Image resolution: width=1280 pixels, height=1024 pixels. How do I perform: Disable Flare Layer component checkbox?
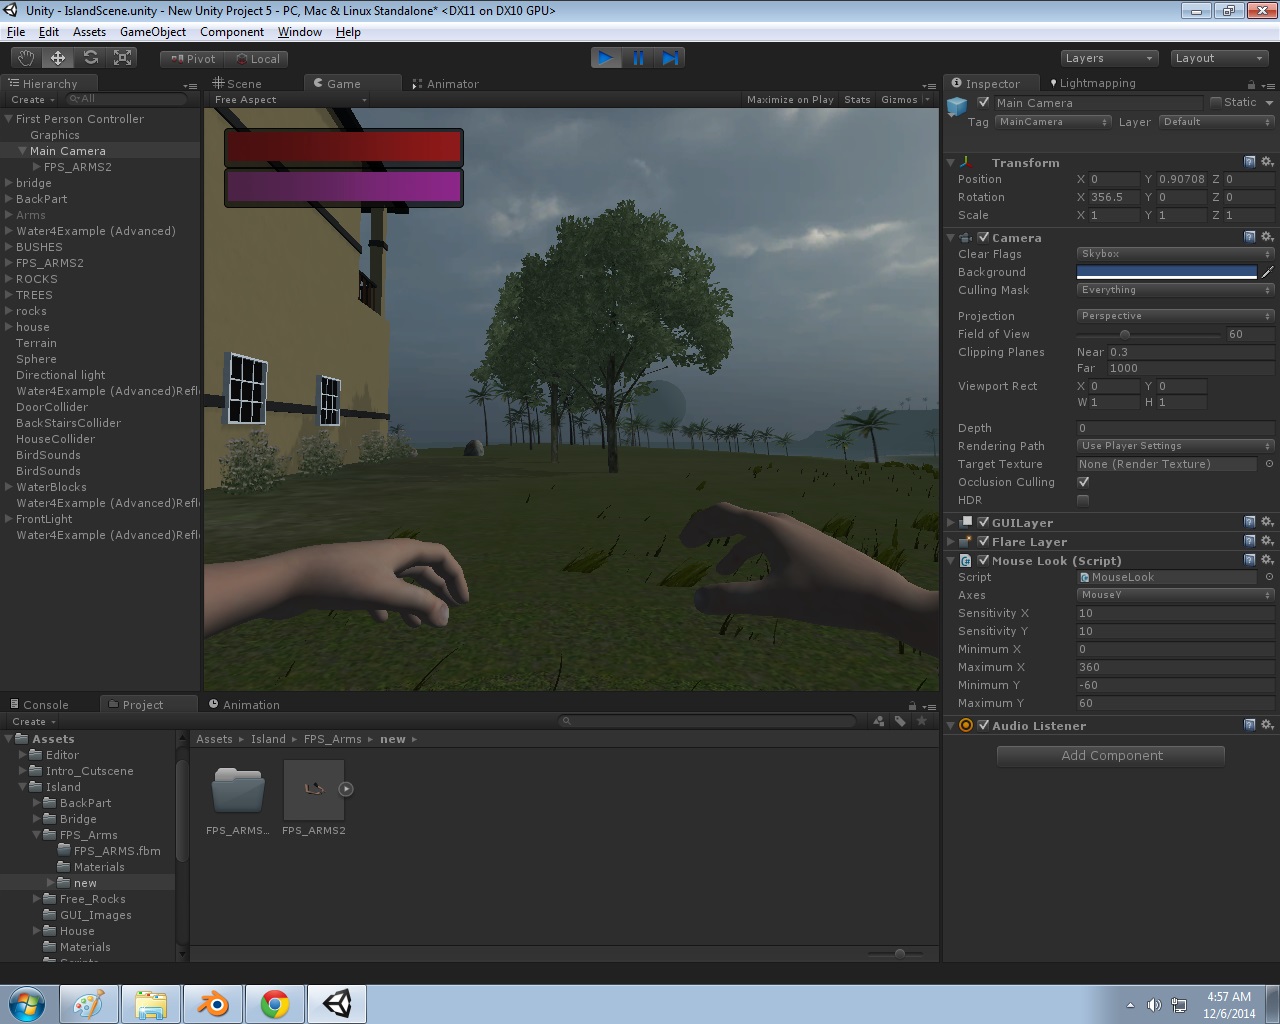[984, 541]
